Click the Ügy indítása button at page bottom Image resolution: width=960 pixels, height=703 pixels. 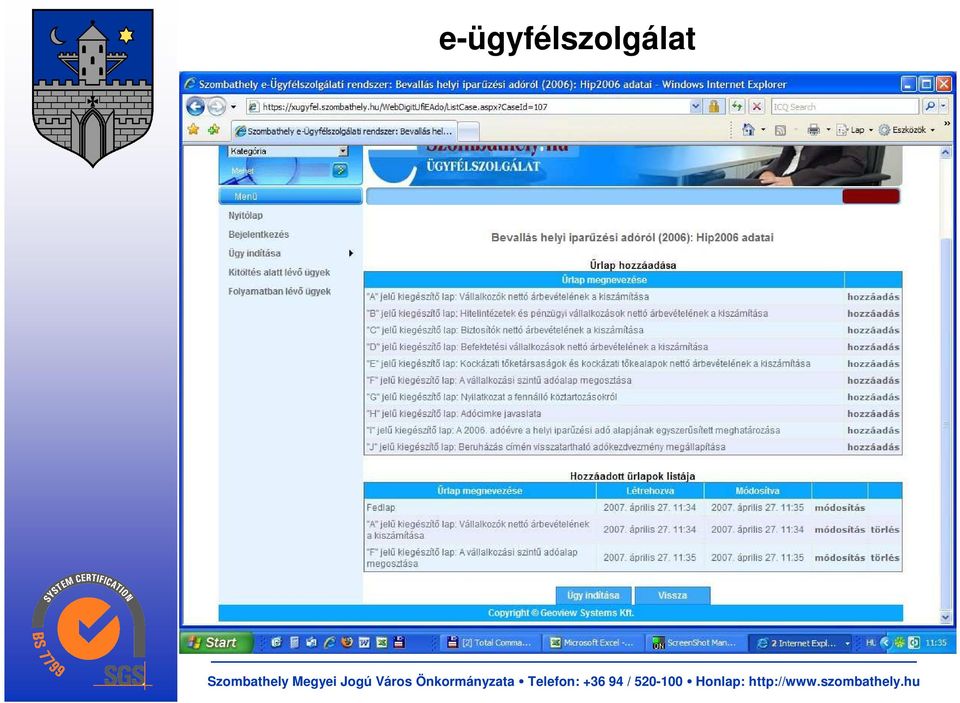(593, 595)
